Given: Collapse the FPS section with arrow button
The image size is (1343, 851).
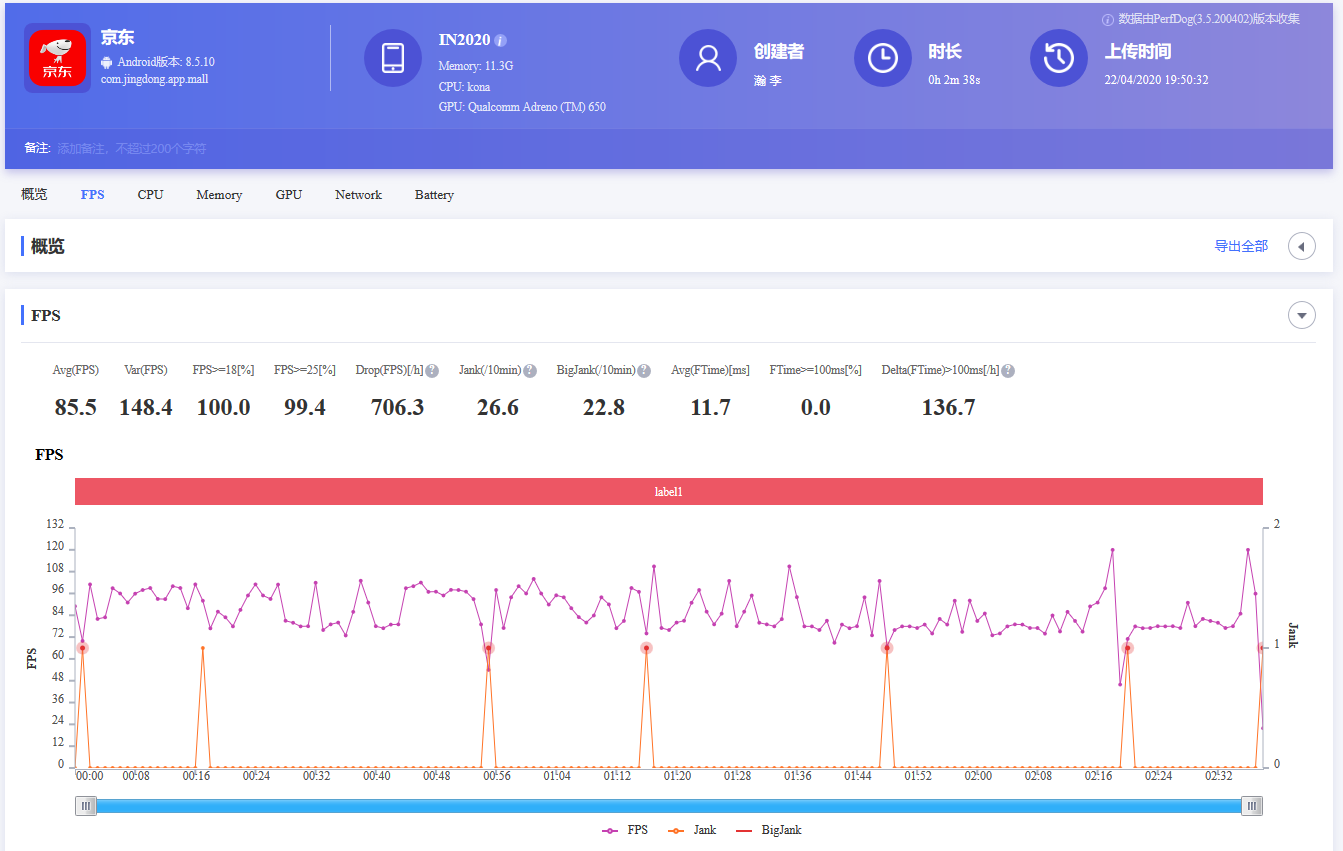Looking at the screenshot, I should click(1301, 316).
